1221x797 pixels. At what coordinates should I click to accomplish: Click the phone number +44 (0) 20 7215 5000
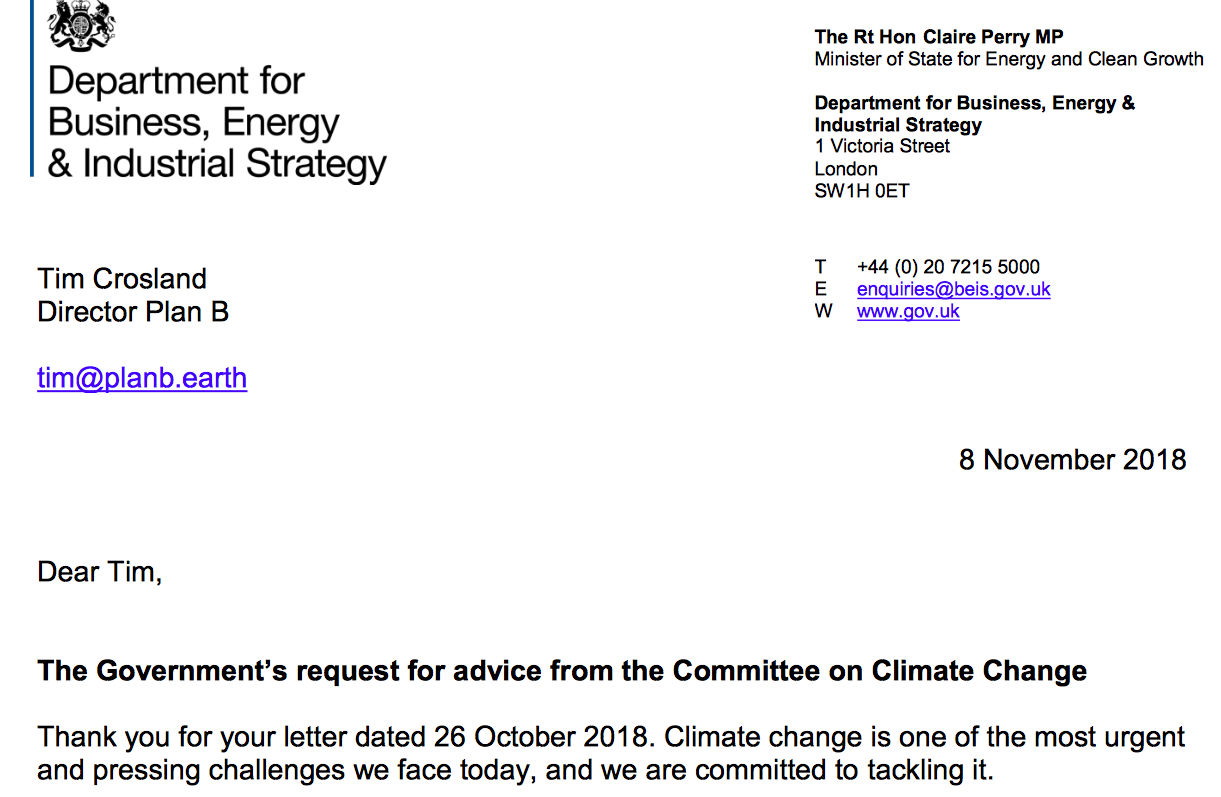(948, 267)
